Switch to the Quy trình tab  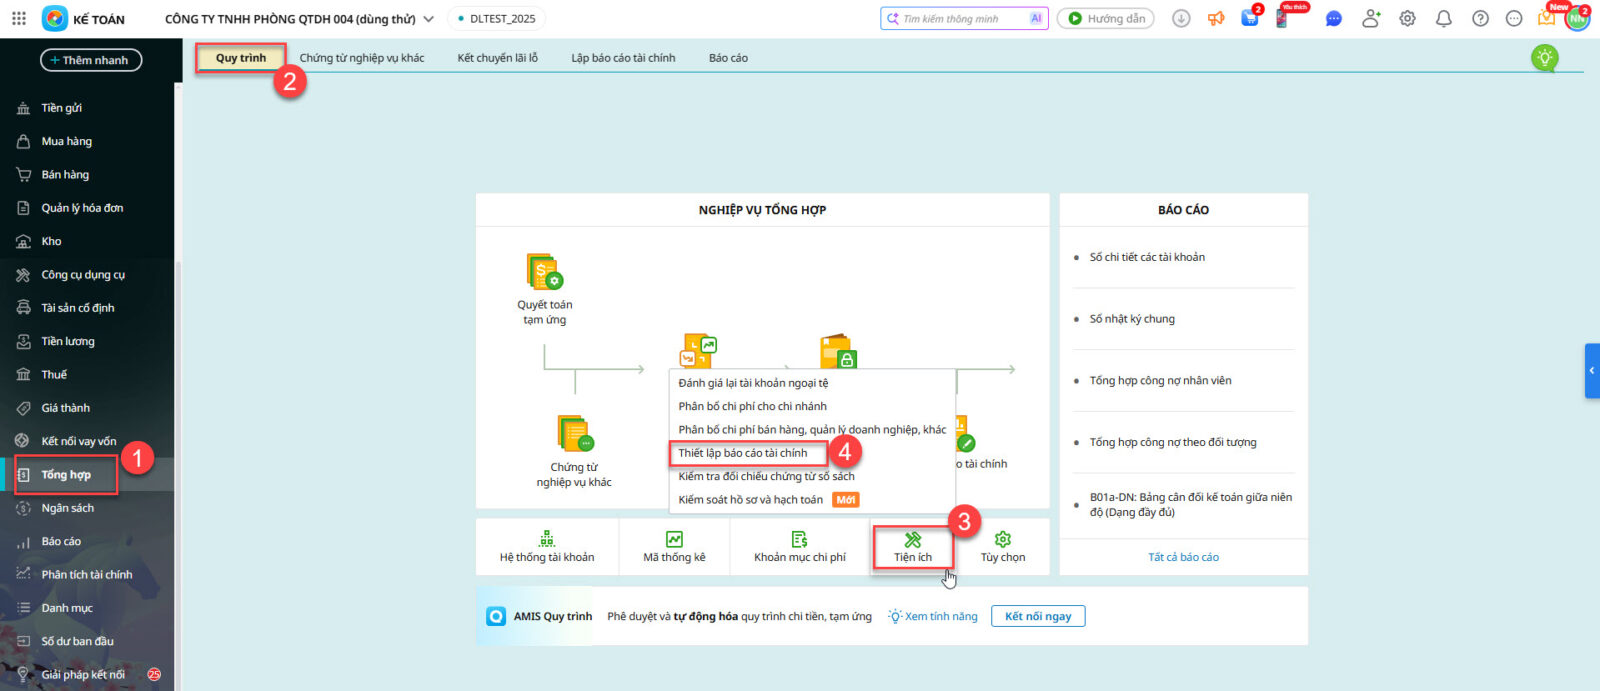tap(241, 58)
